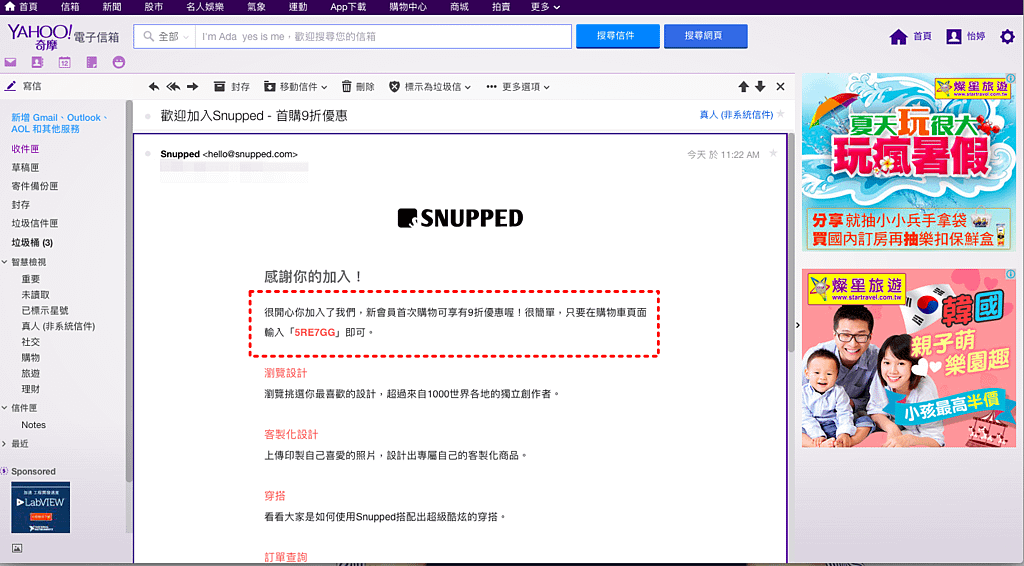Select the 已標示星號 smart view
This screenshot has width=1024, height=566.
tap(44, 311)
